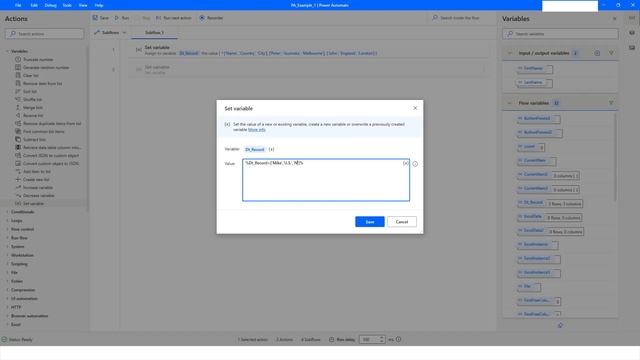
Task: Select Retrieve data table column into list
Action: [52, 147]
